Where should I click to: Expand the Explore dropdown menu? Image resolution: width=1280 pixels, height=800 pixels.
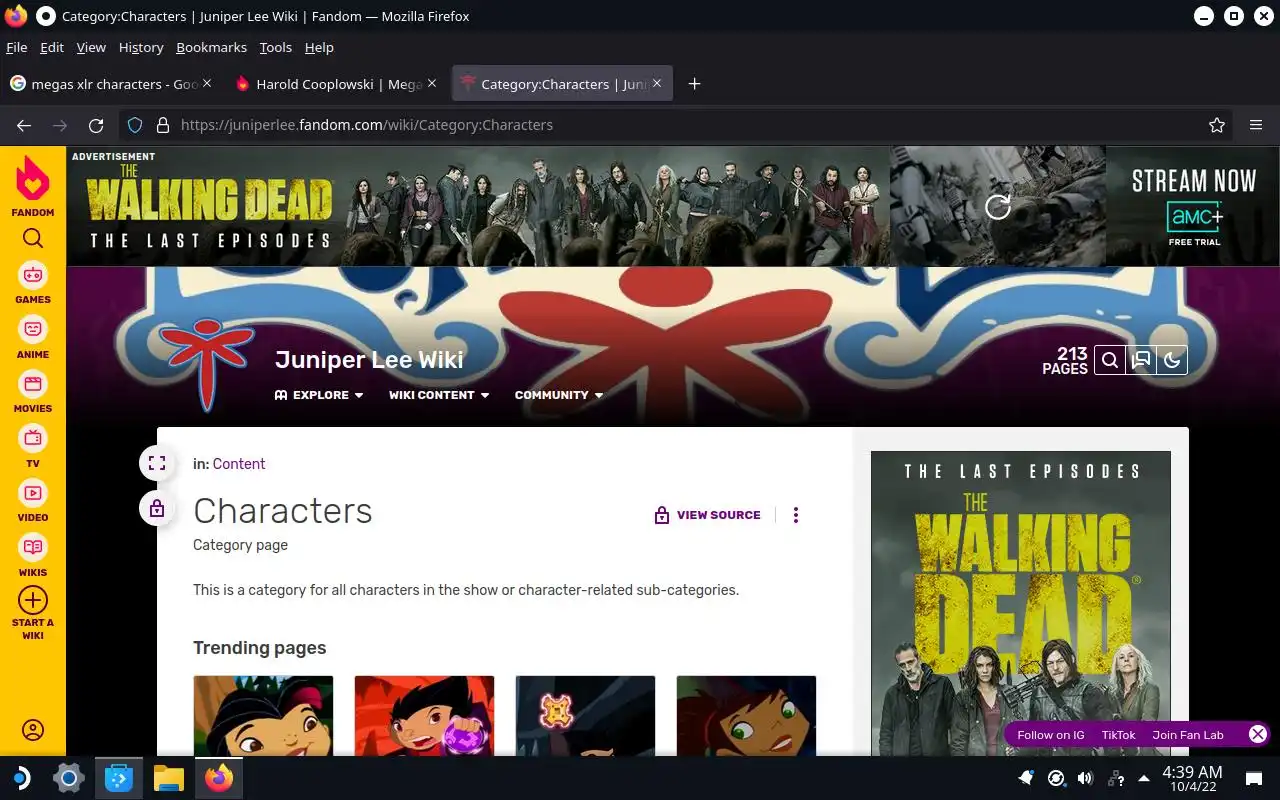point(319,395)
